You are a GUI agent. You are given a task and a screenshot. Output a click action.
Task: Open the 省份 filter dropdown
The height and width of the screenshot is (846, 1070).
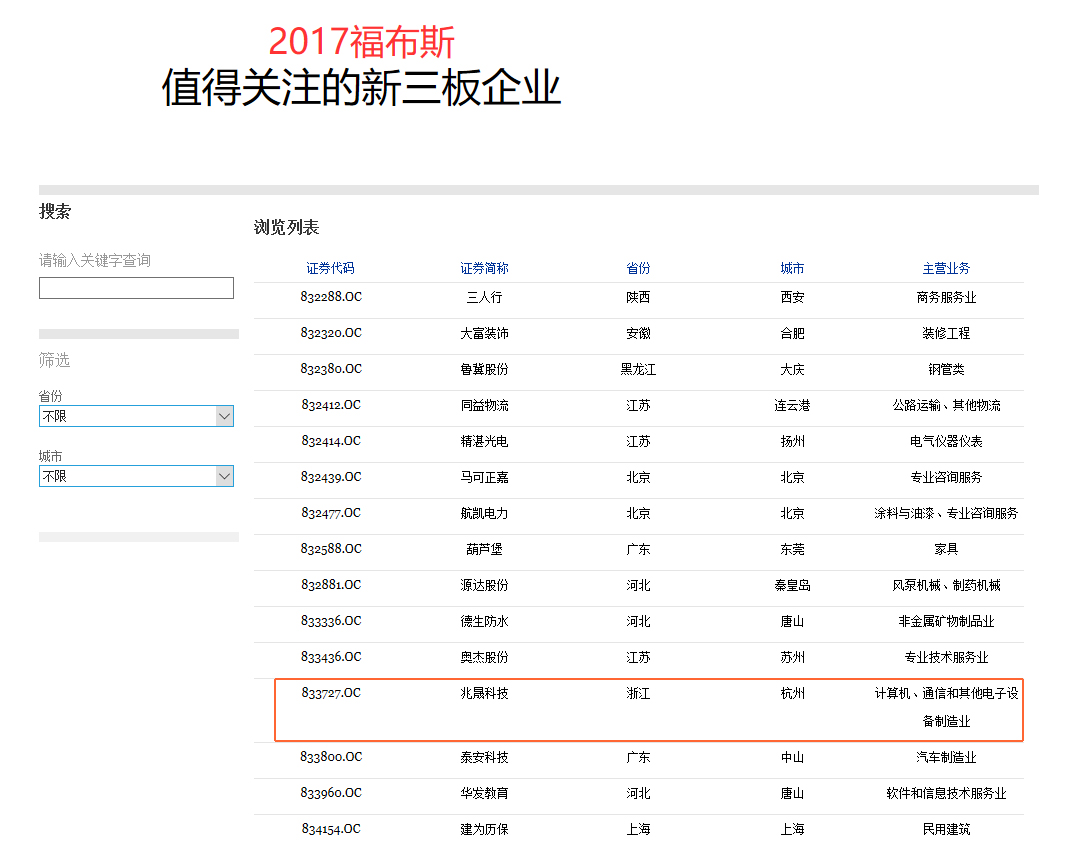136,416
